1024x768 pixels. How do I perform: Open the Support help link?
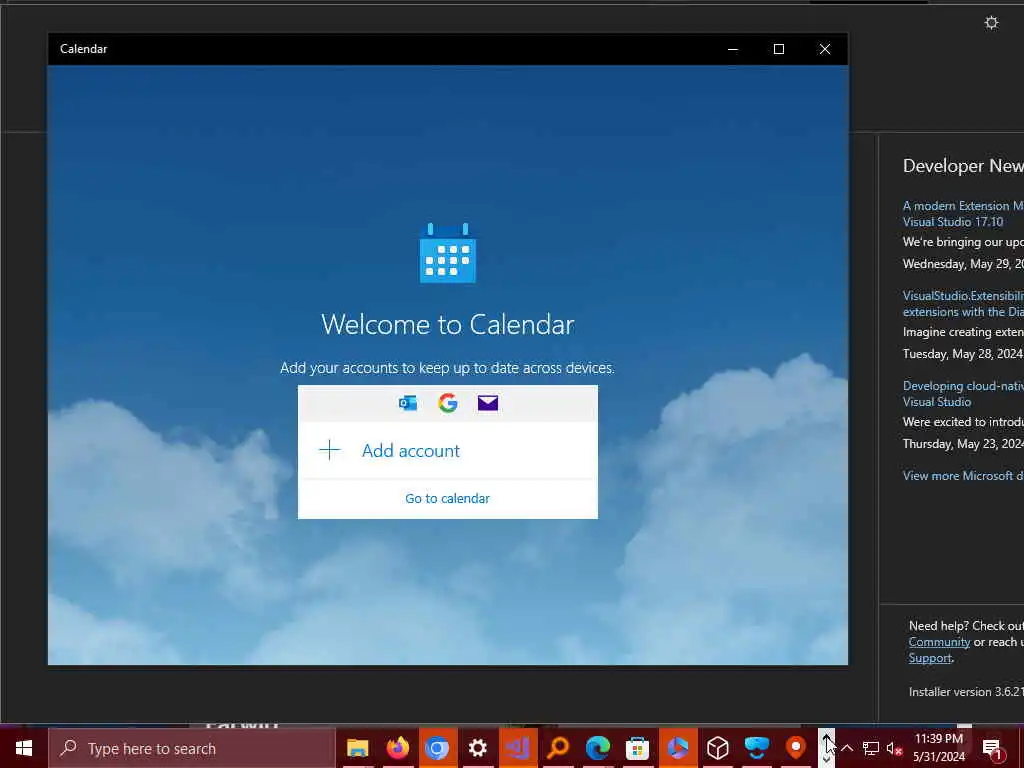[x=930, y=658]
